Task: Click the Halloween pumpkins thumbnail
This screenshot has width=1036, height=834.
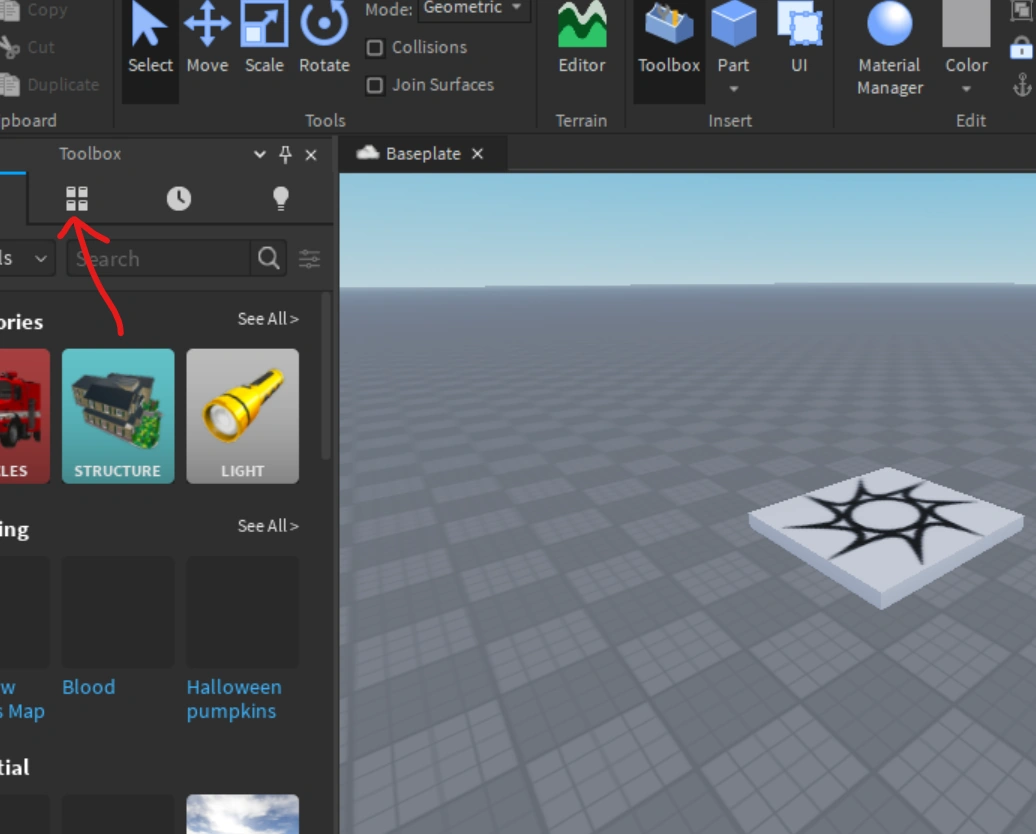Action: point(242,612)
